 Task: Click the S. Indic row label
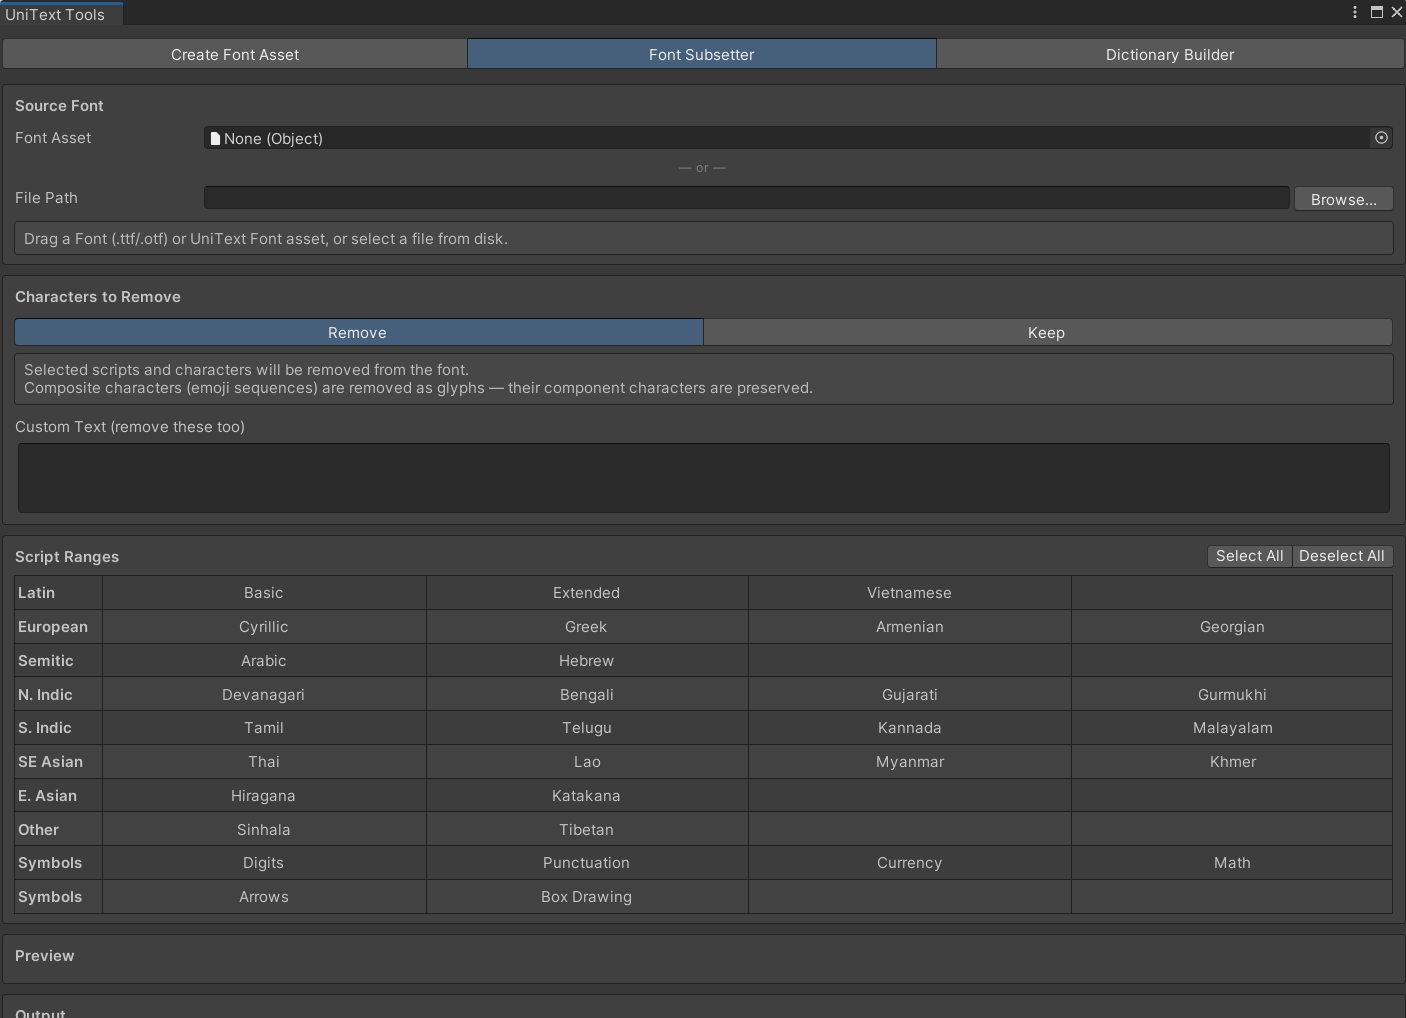[x=45, y=728]
